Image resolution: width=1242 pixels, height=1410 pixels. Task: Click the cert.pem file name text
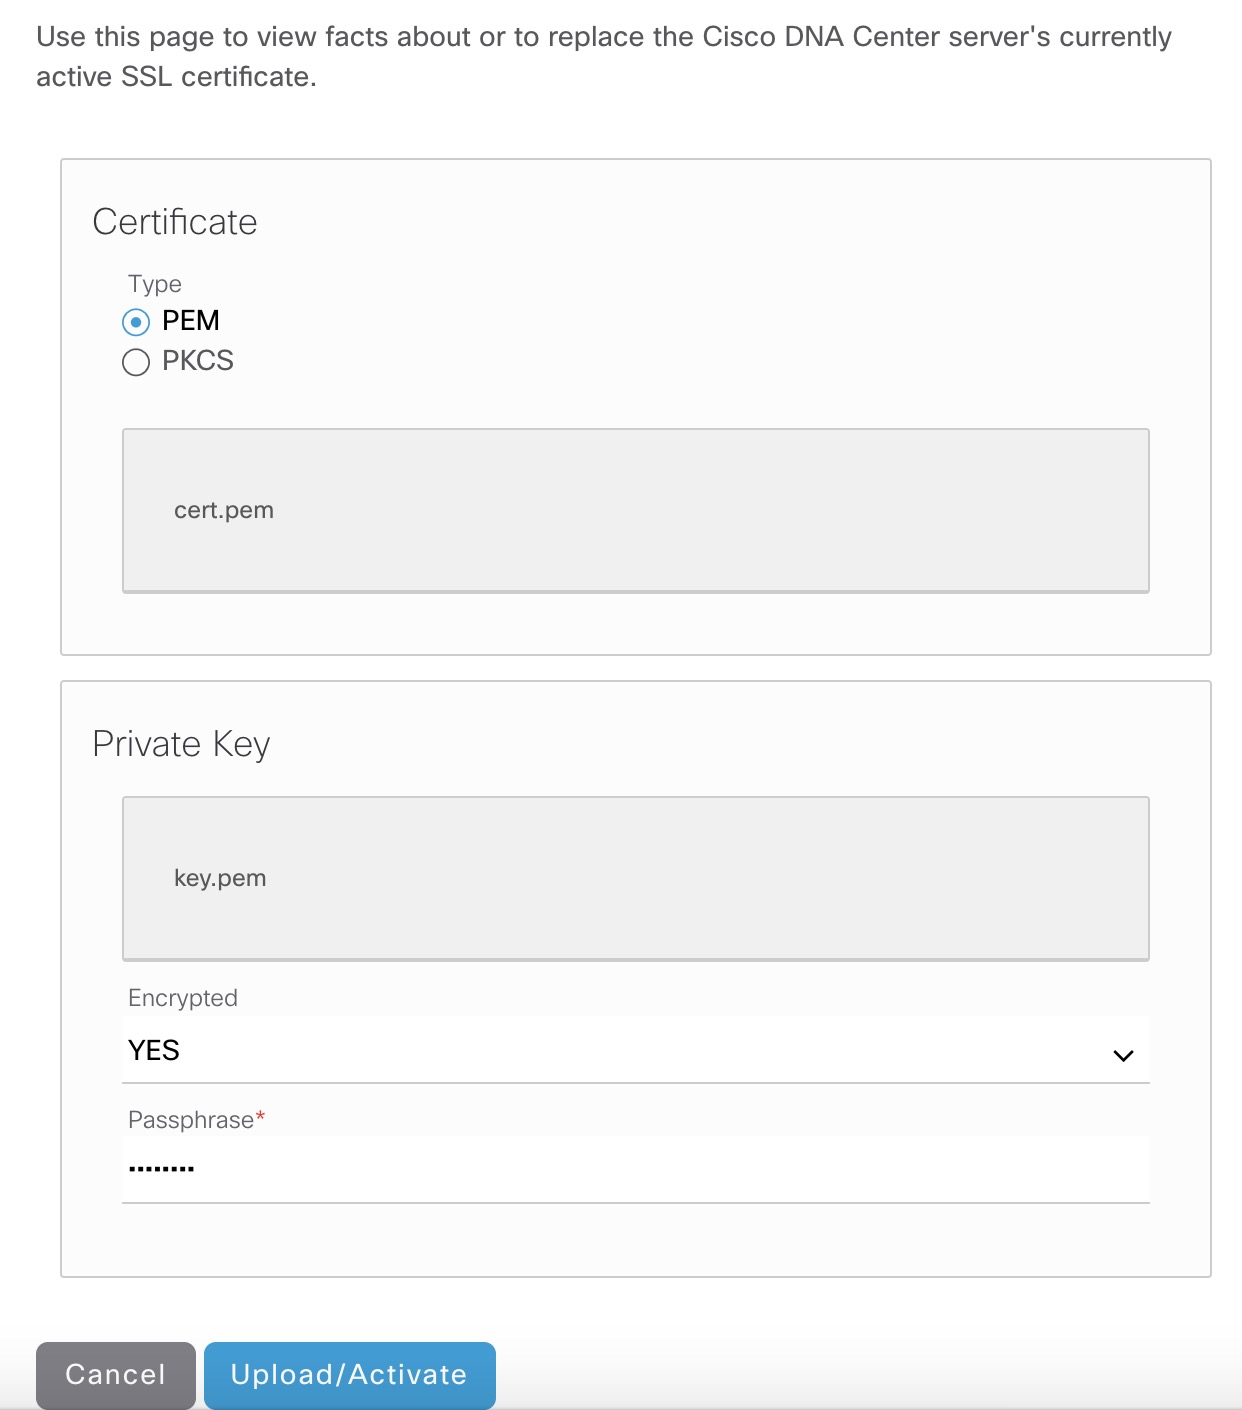point(224,510)
